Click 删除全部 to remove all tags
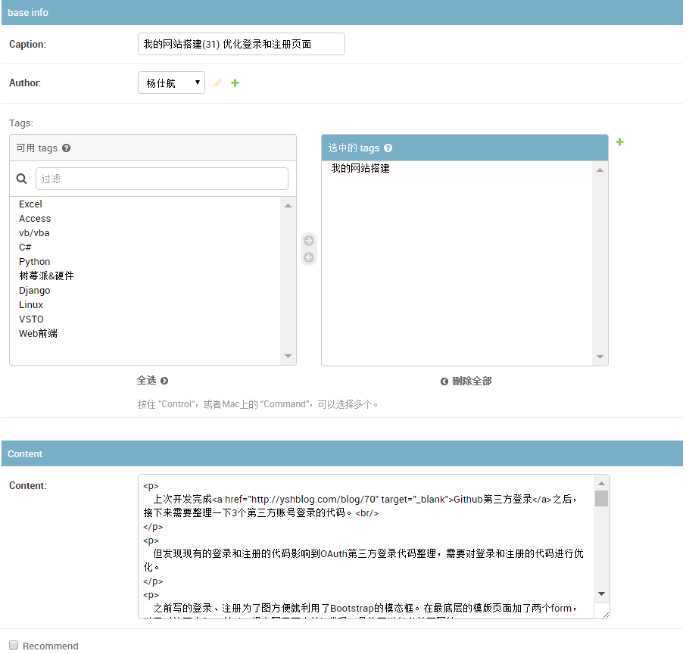The image size is (689, 654). 466,381
